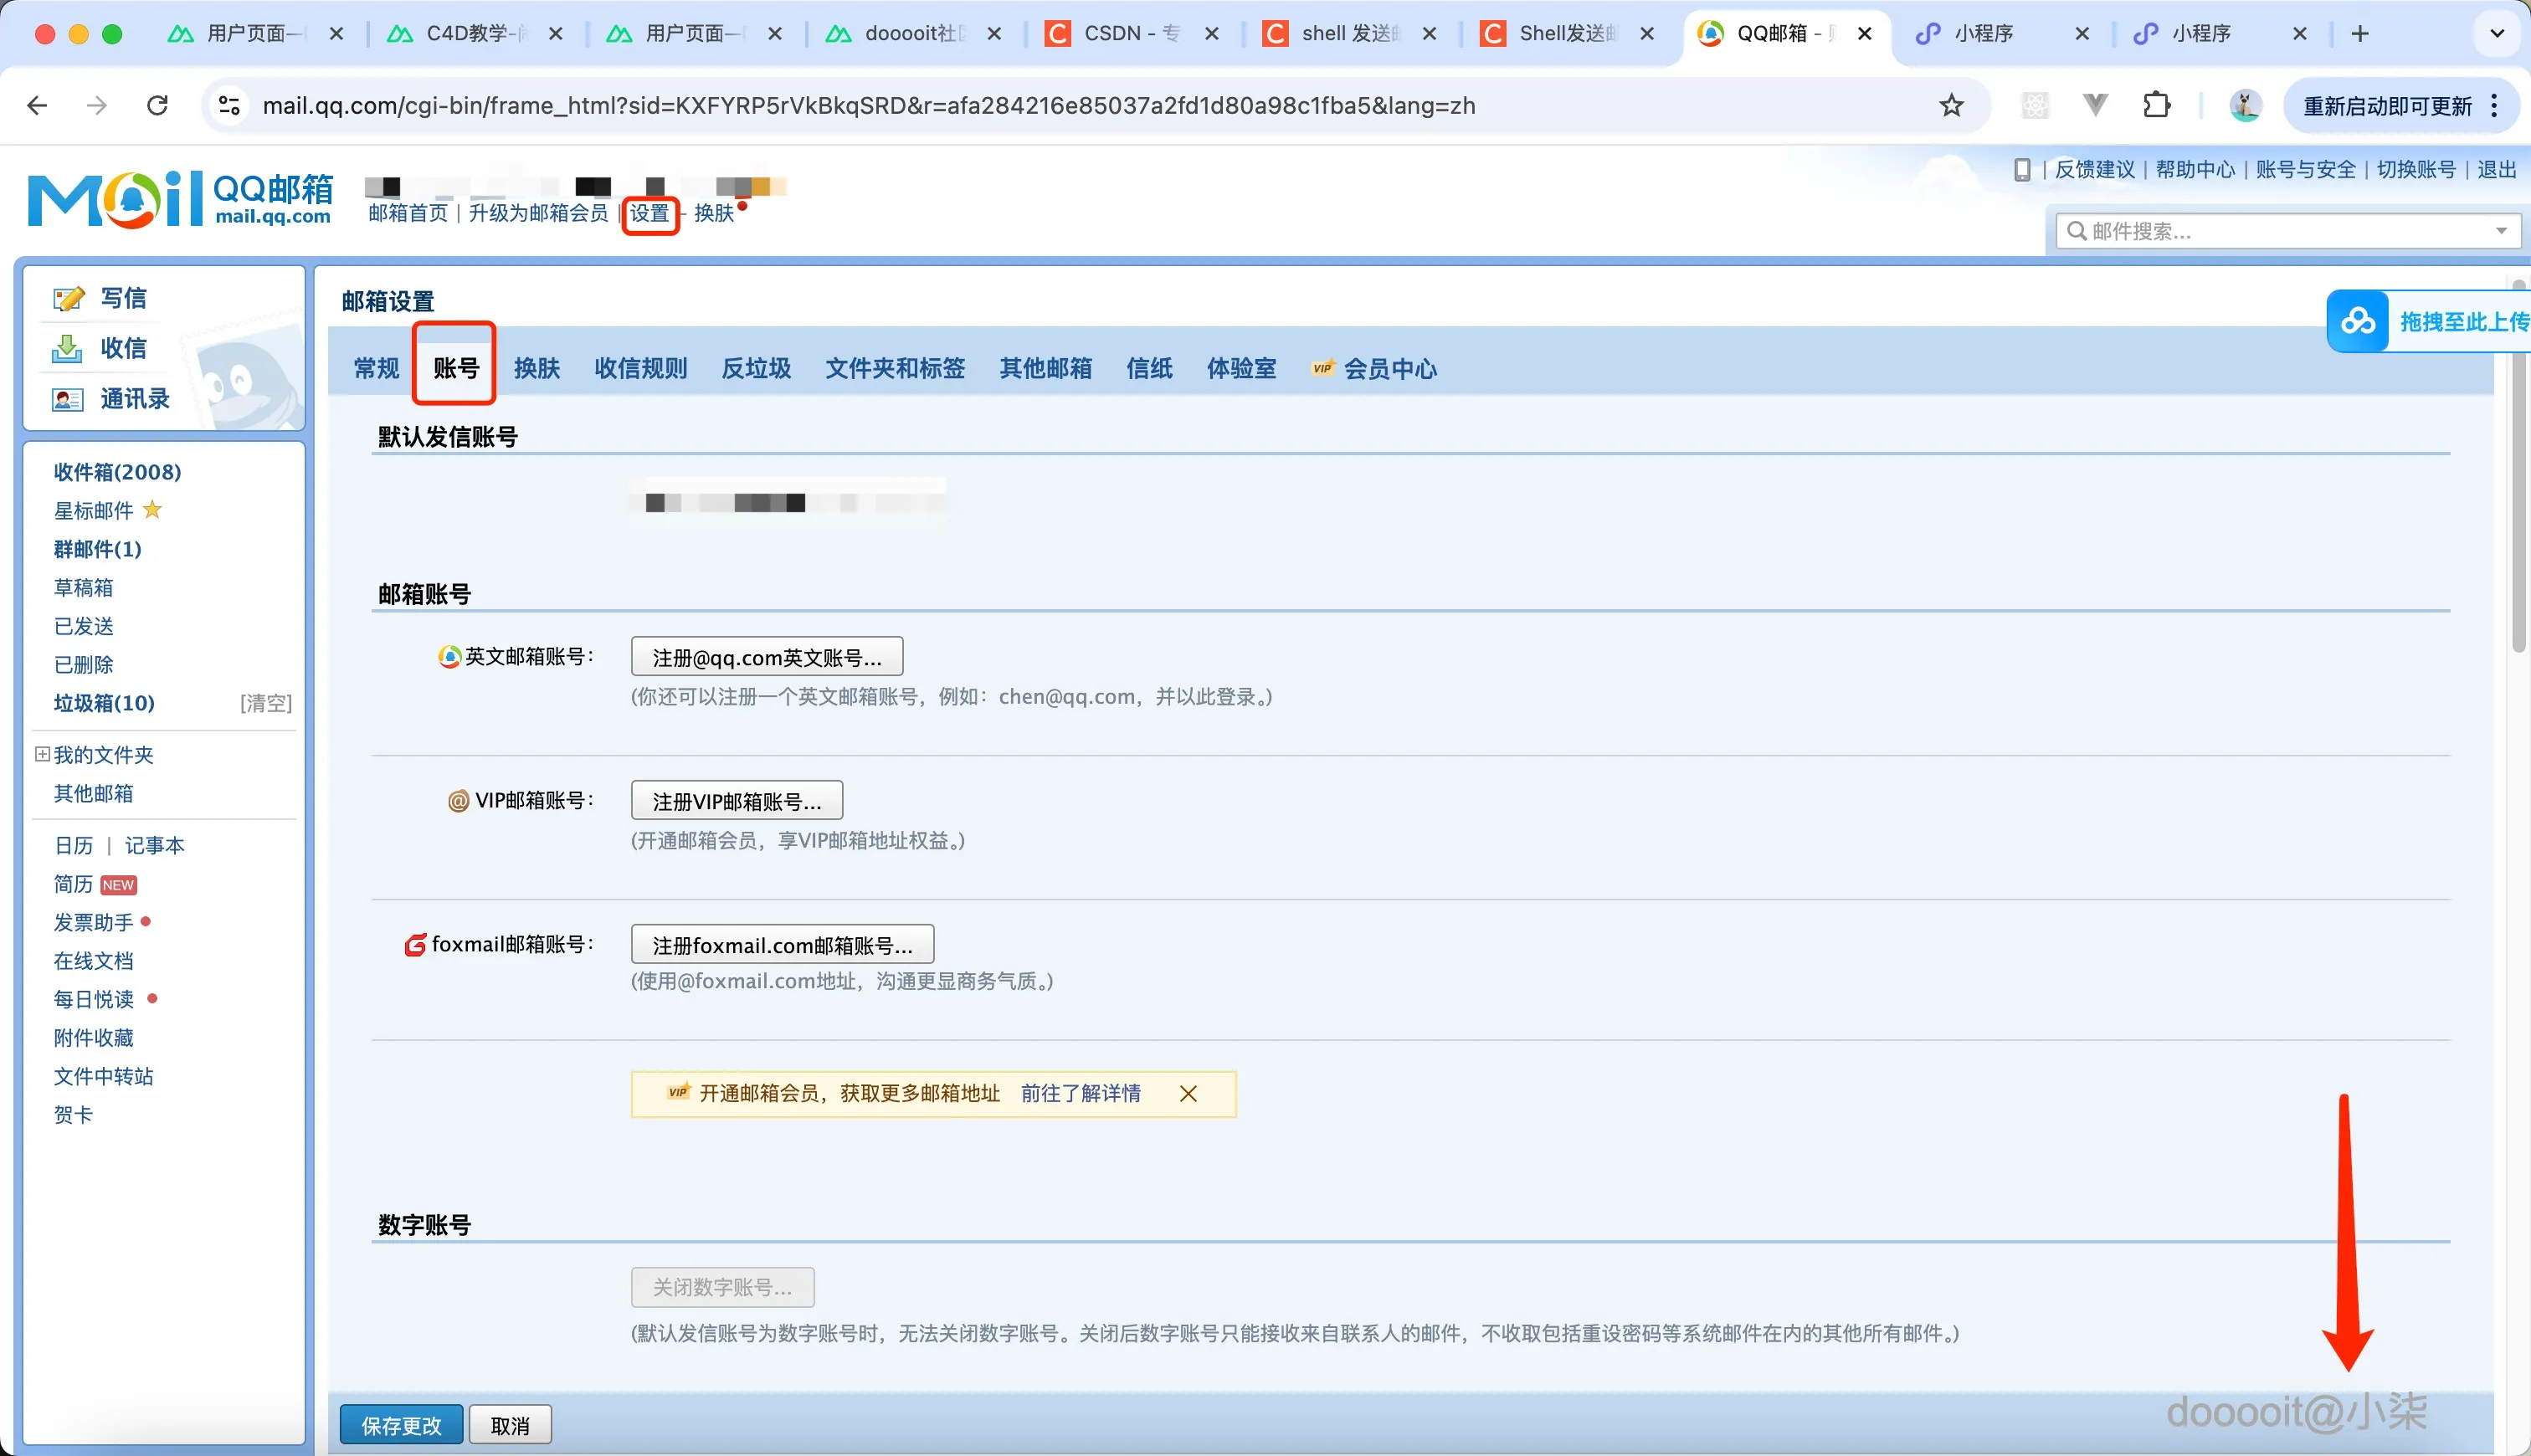Switch to the 常规 settings tab
This screenshot has height=1456, width=2531.
(375, 368)
